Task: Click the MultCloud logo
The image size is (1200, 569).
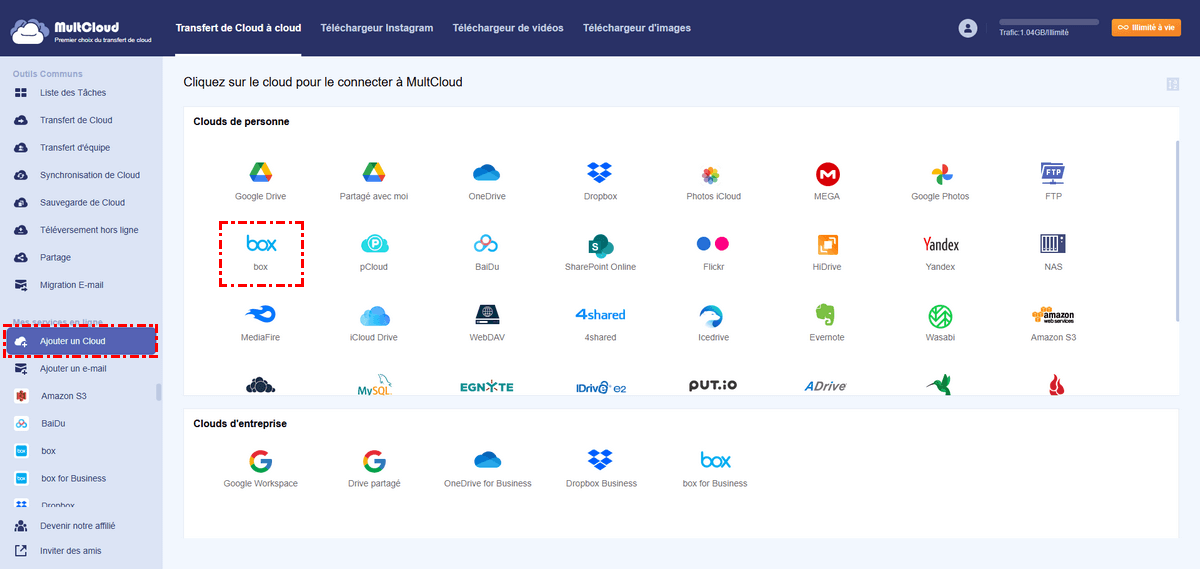Action: 82,30
